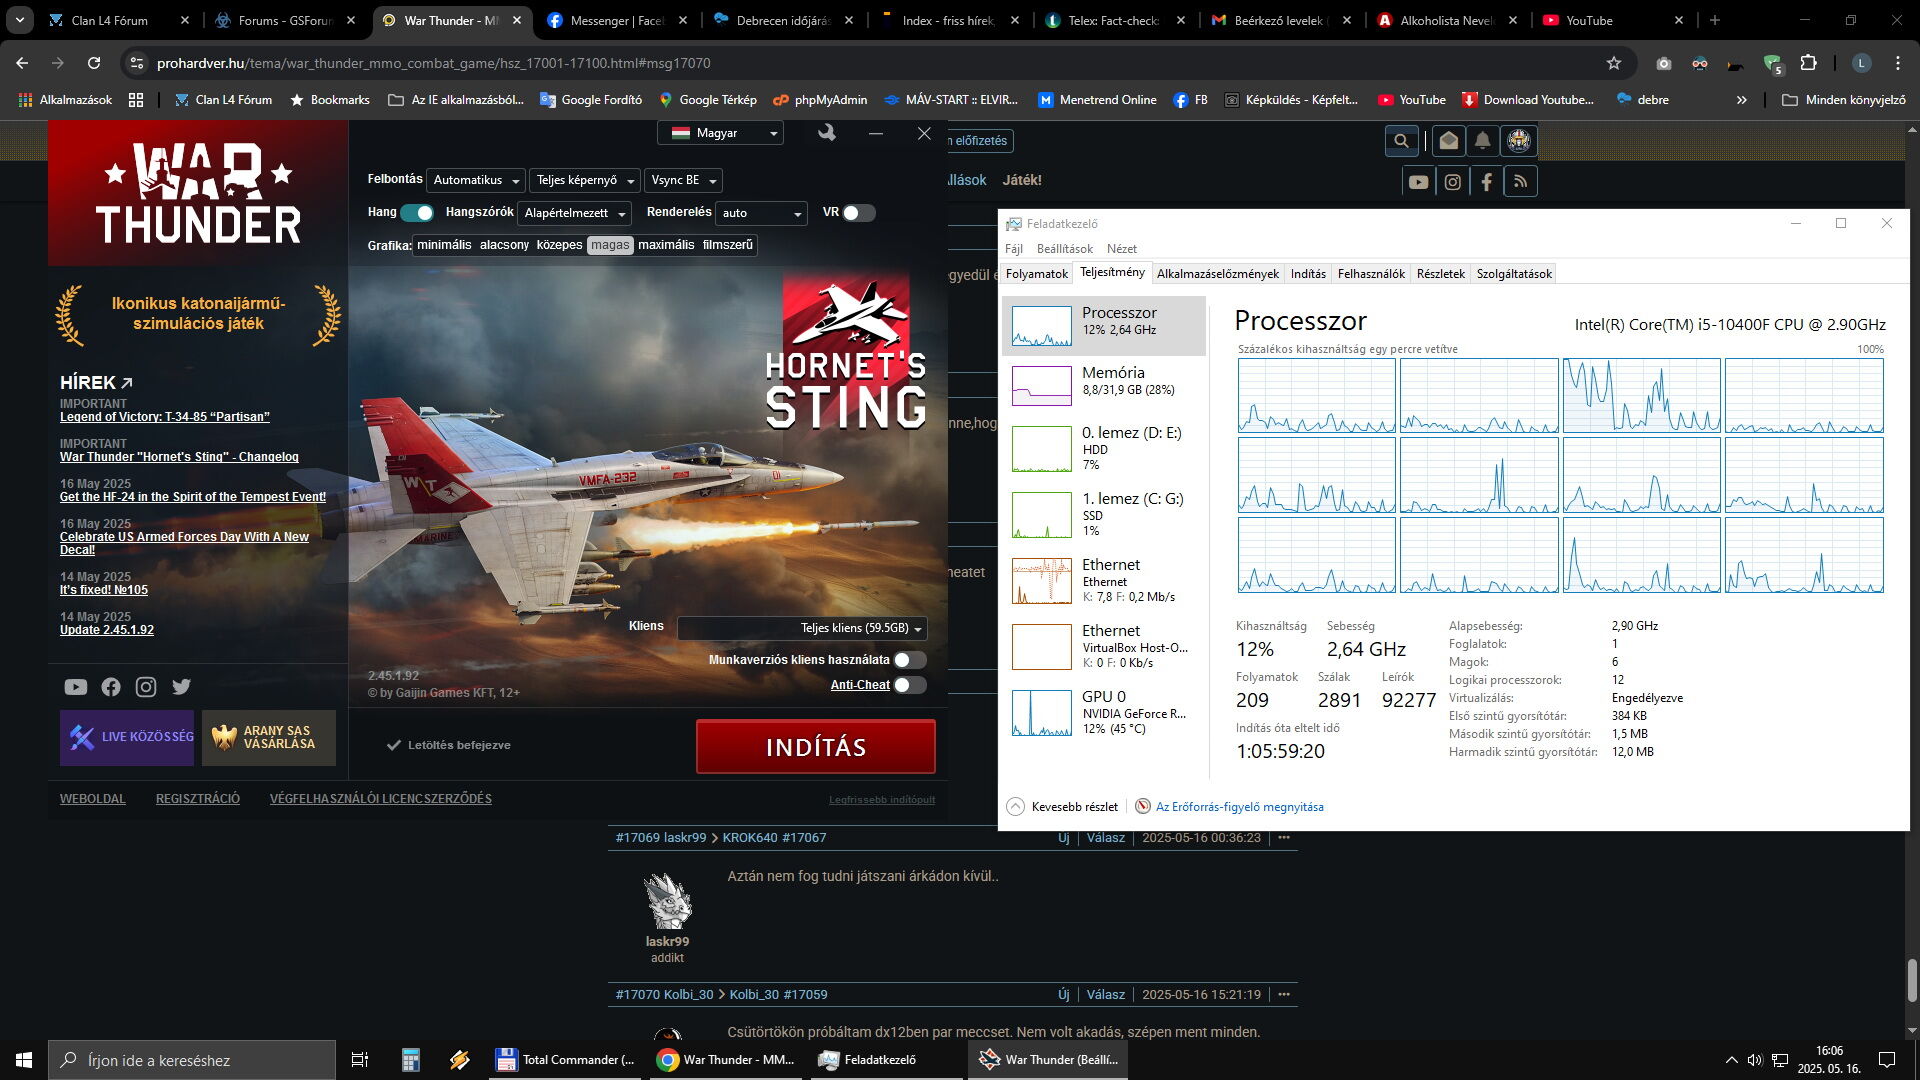Open Task View on the taskbar
The image size is (1920, 1080).
coord(360,1060)
